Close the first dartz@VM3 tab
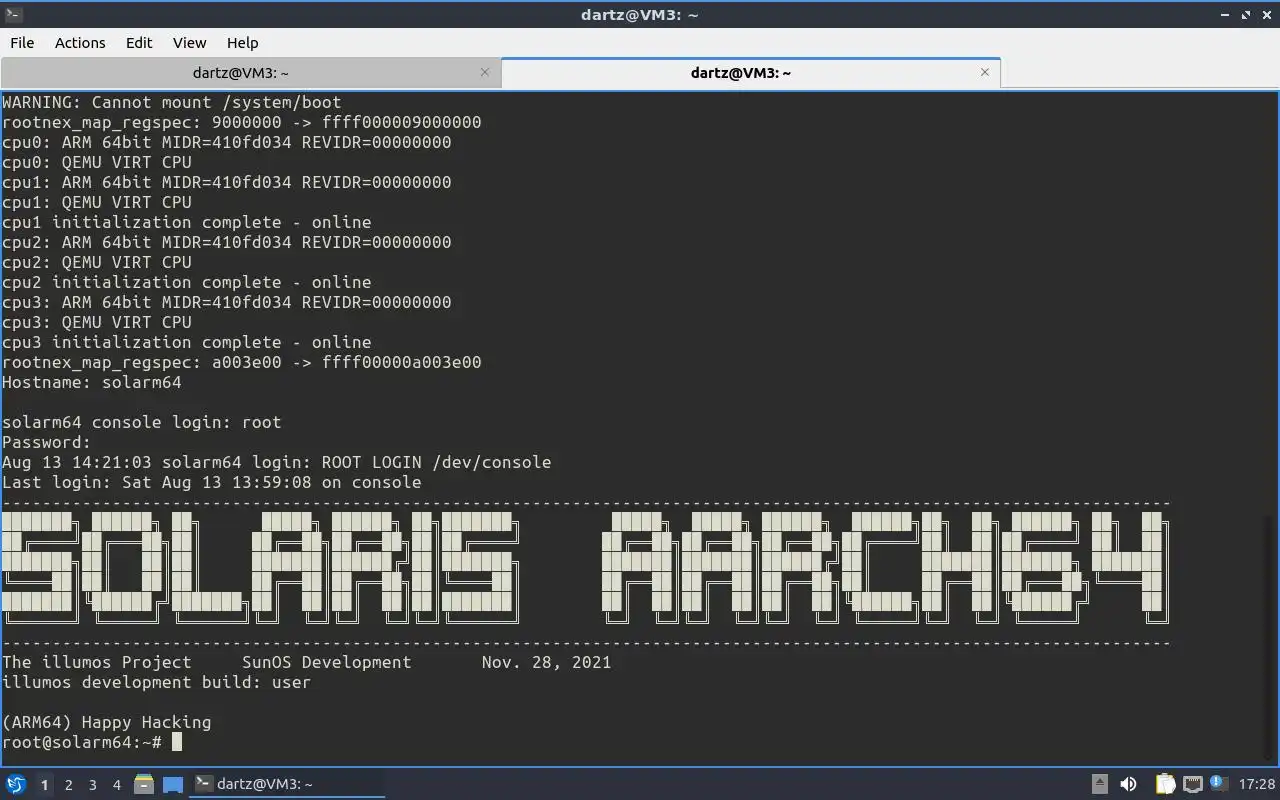The height and width of the screenshot is (800, 1280). pos(485,72)
